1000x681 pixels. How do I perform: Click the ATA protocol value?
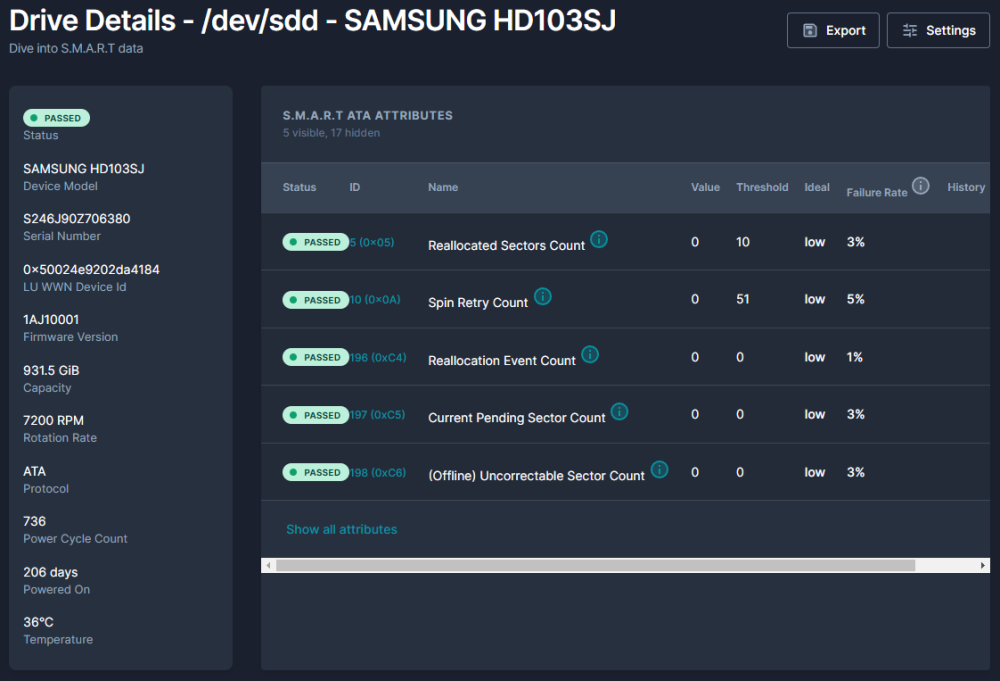(x=34, y=471)
